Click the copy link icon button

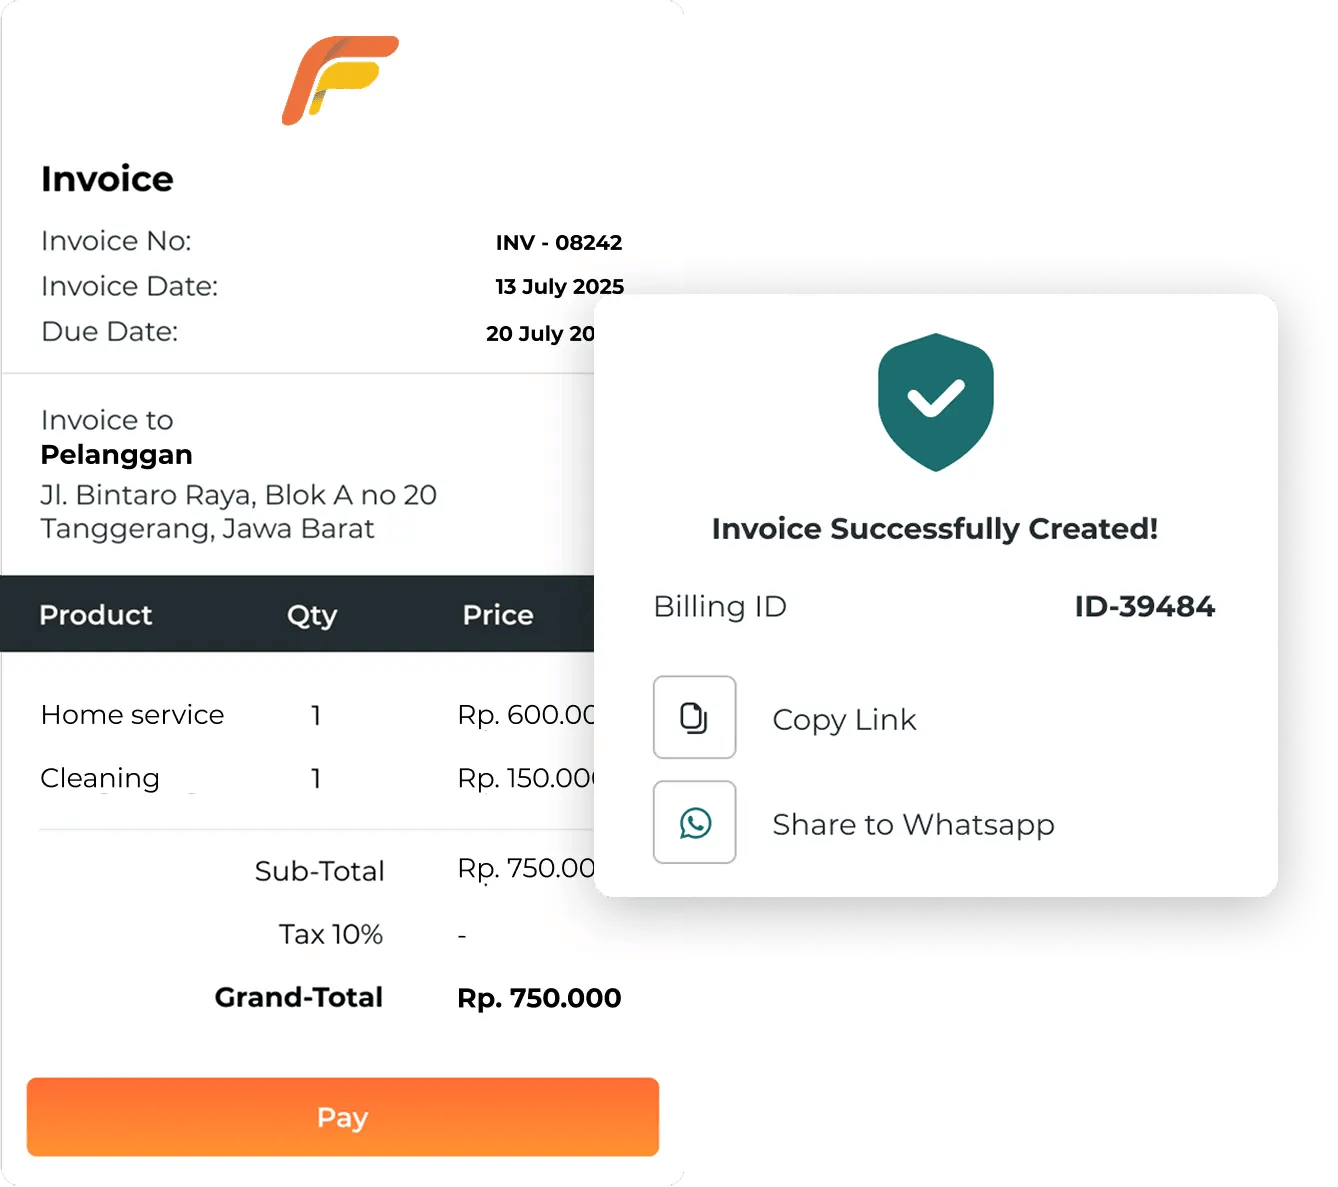coord(694,717)
